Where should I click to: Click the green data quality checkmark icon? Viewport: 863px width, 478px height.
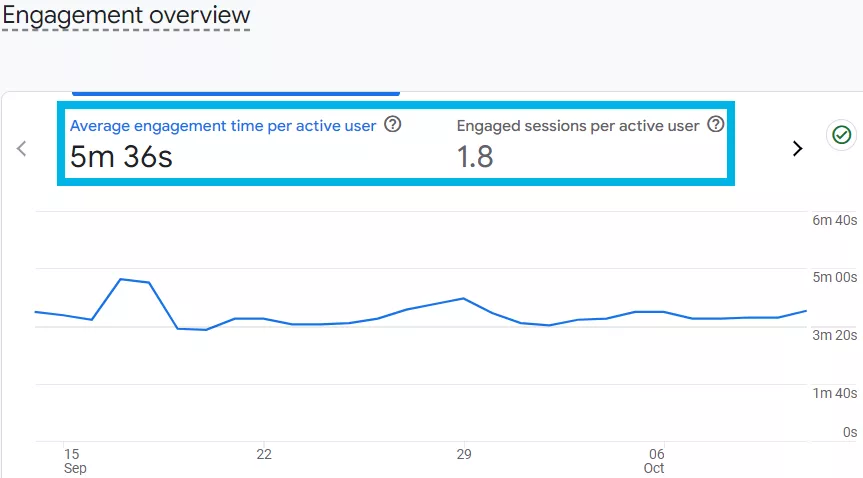[841, 135]
